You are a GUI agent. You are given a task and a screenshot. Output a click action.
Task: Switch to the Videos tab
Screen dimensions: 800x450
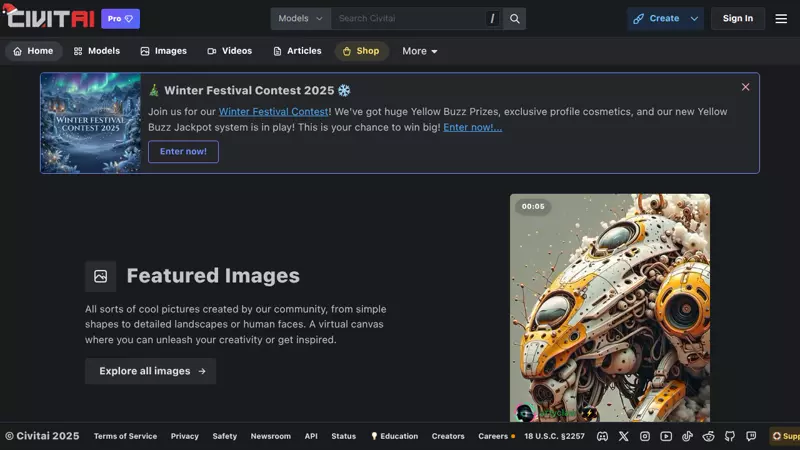229,51
